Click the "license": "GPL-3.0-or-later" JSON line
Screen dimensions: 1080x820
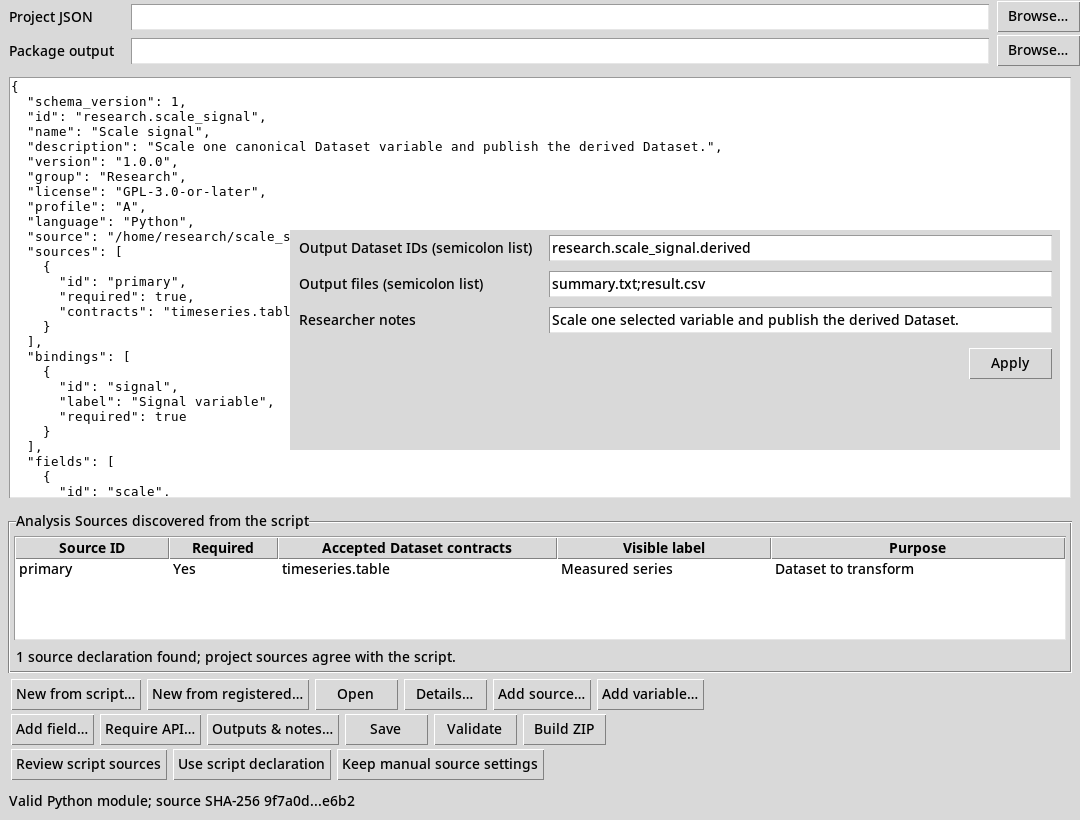[147, 192]
